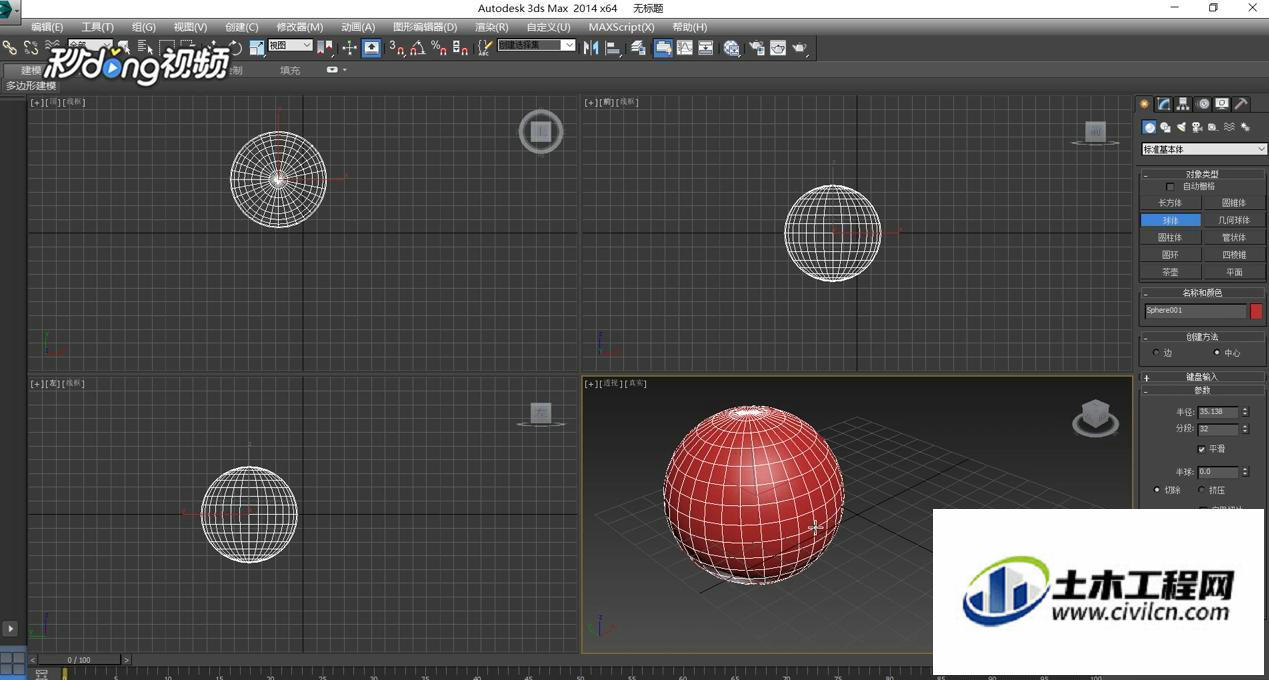Select the Lights category icon
The width and height of the screenshot is (1269, 680).
tap(1181, 127)
